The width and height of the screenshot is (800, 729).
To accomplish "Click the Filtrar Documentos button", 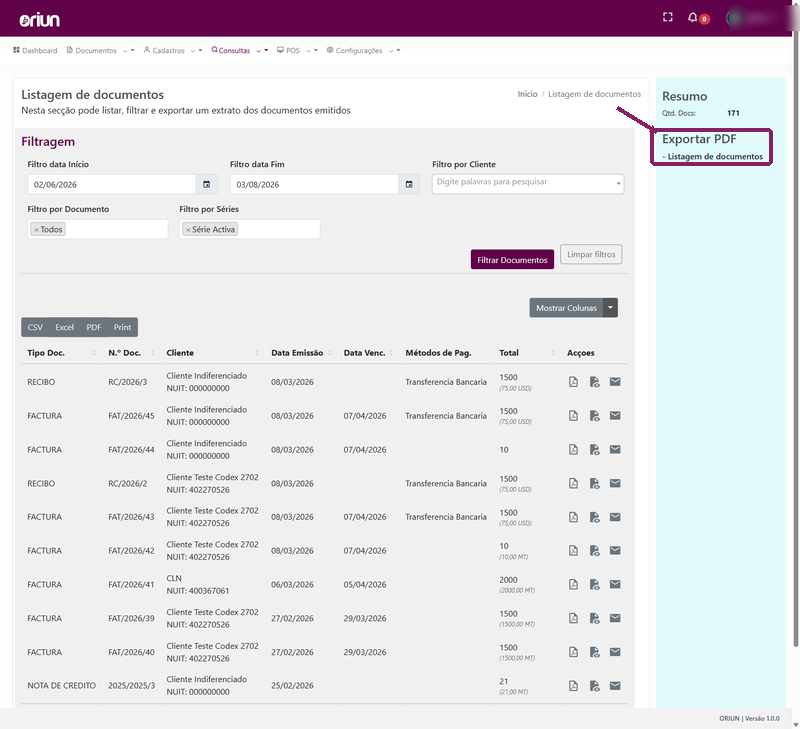I will click(x=512, y=260).
